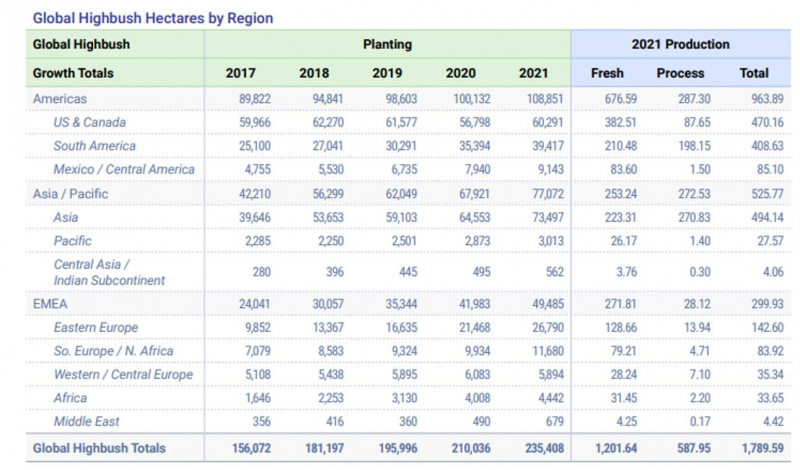Click Americas 2021 value '108,851'
The height and width of the screenshot is (470, 800).
click(x=545, y=98)
